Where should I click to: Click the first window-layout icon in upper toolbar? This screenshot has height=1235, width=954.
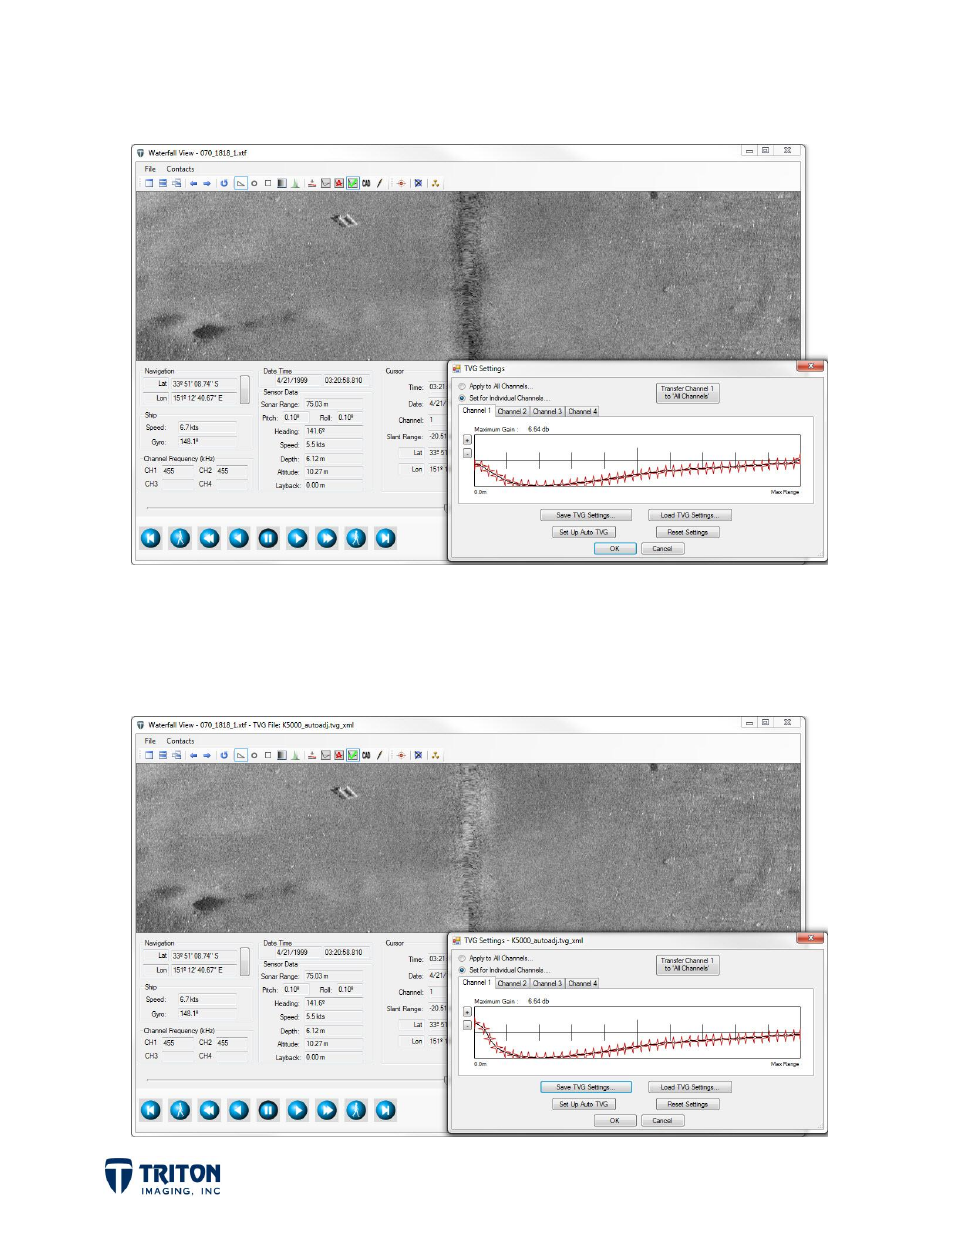coord(149,183)
